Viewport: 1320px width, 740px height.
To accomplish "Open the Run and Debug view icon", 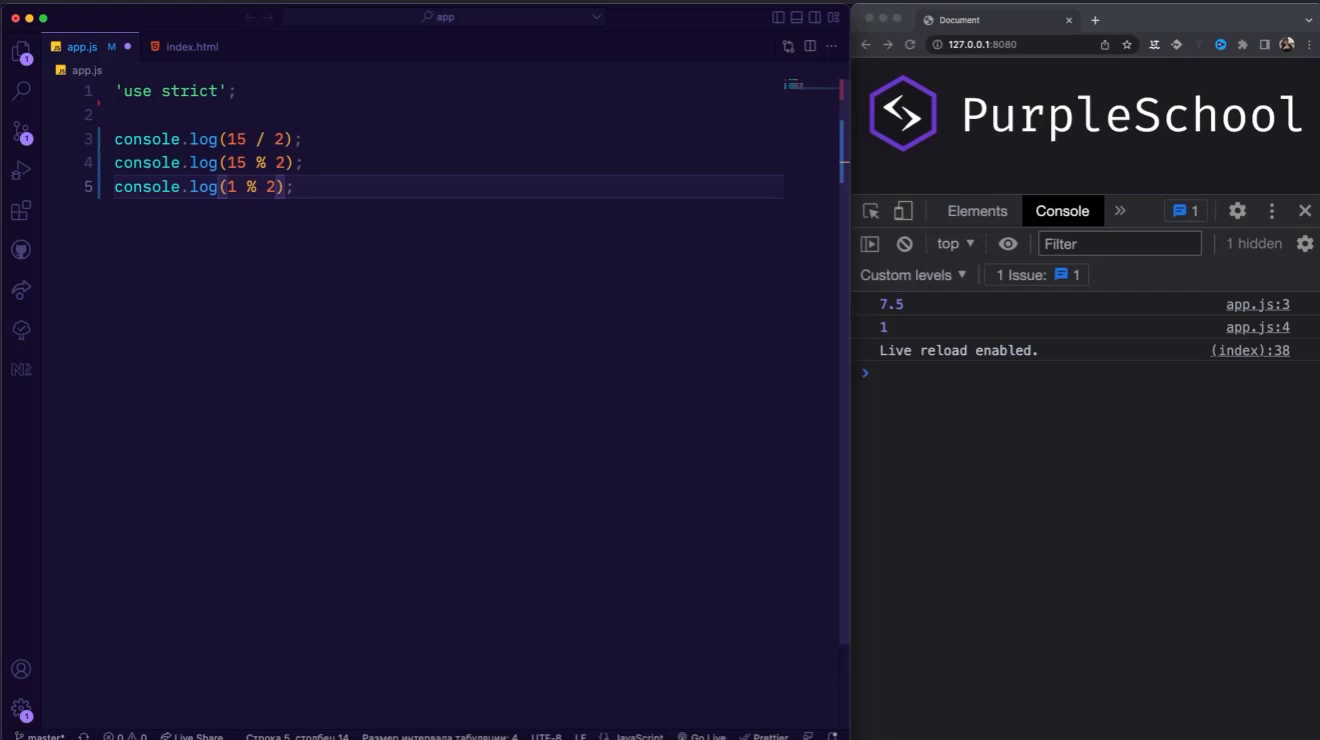I will 21,171.
